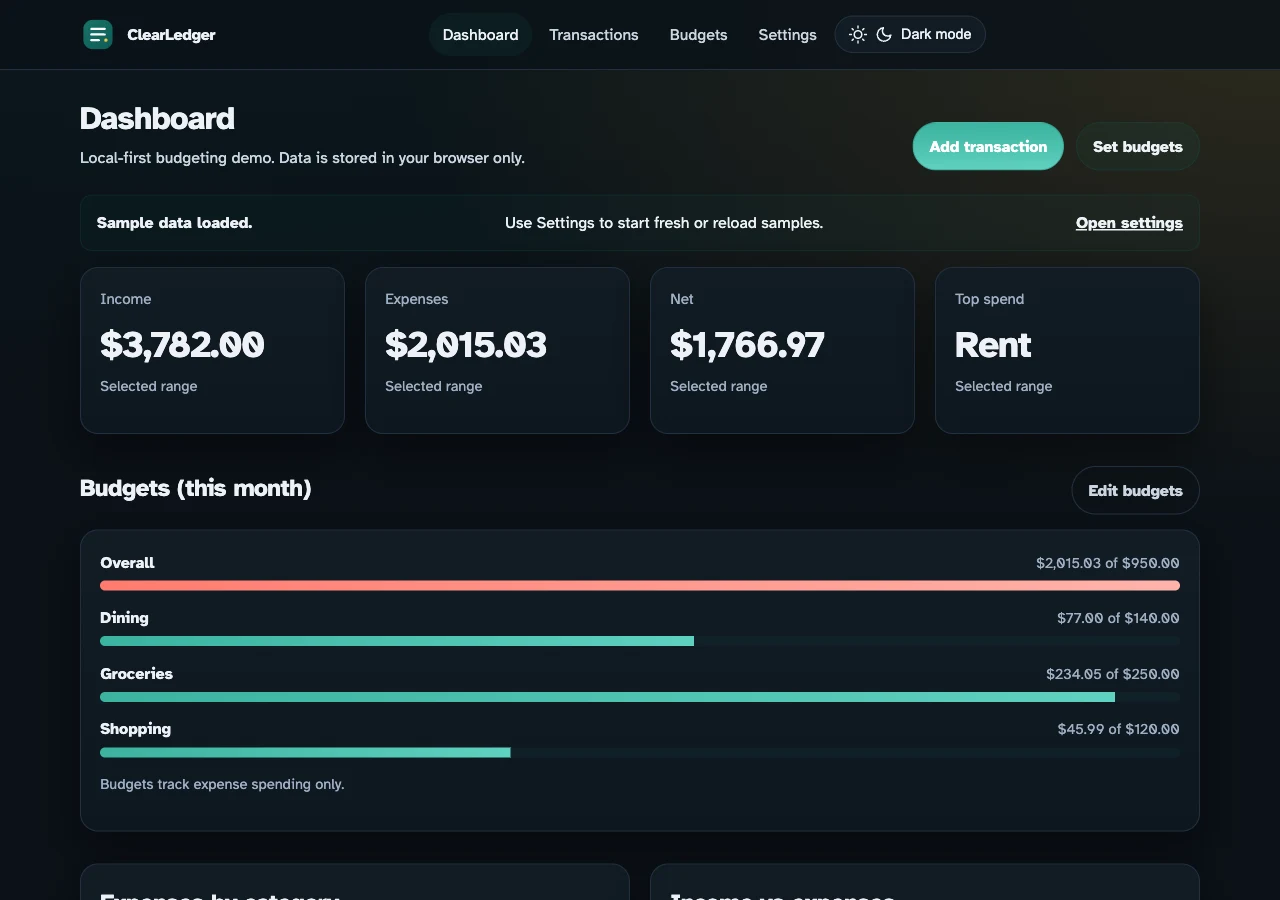Select the Income summary card
Image resolution: width=1280 pixels, height=900 pixels.
click(x=212, y=350)
